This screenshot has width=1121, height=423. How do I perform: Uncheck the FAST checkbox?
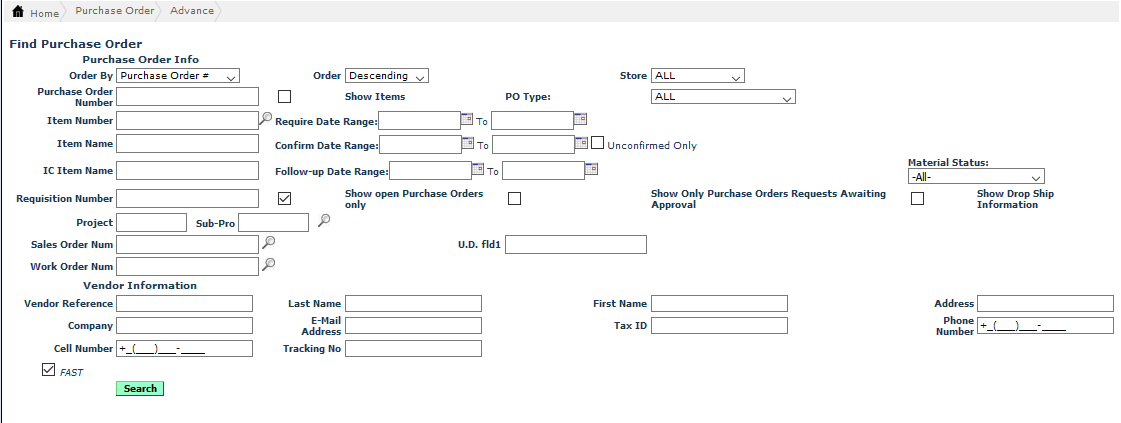click(48, 370)
